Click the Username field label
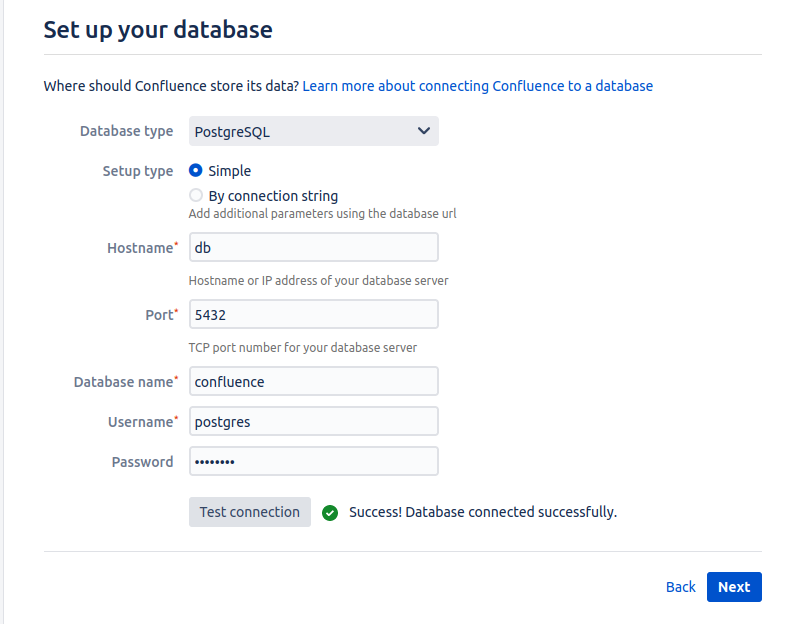The height and width of the screenshot is (624, 798). coord(142,422)
